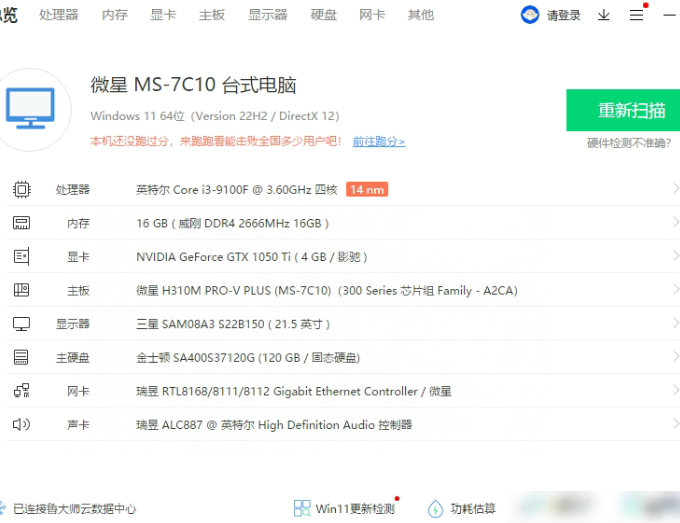
Task: Click the processor chip icon
Action: coord(22,190)
